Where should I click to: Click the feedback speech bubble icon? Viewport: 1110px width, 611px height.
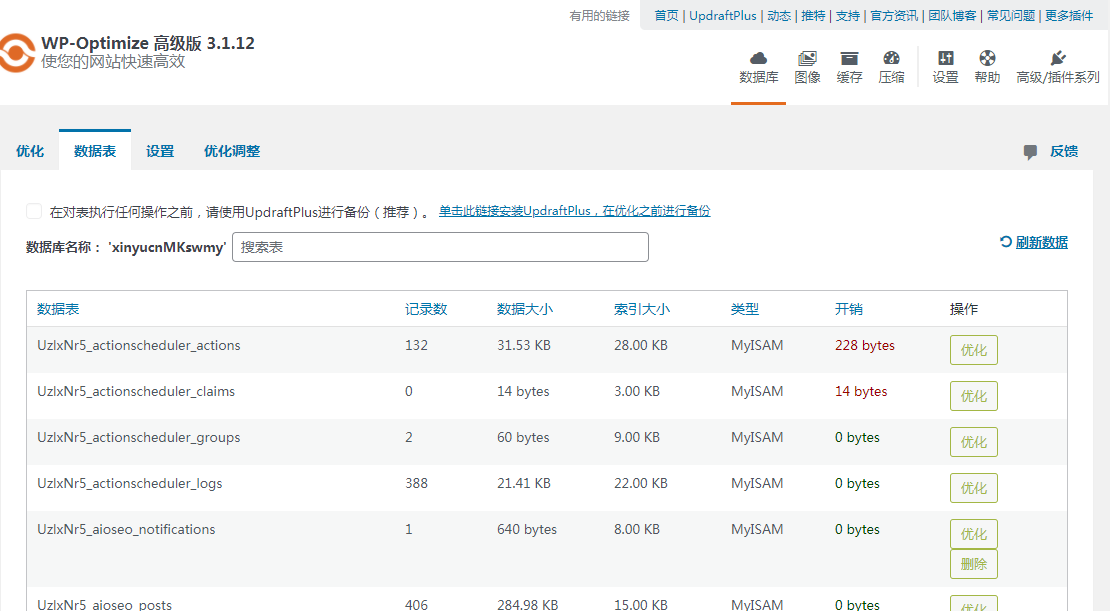tap(1030, 150)
